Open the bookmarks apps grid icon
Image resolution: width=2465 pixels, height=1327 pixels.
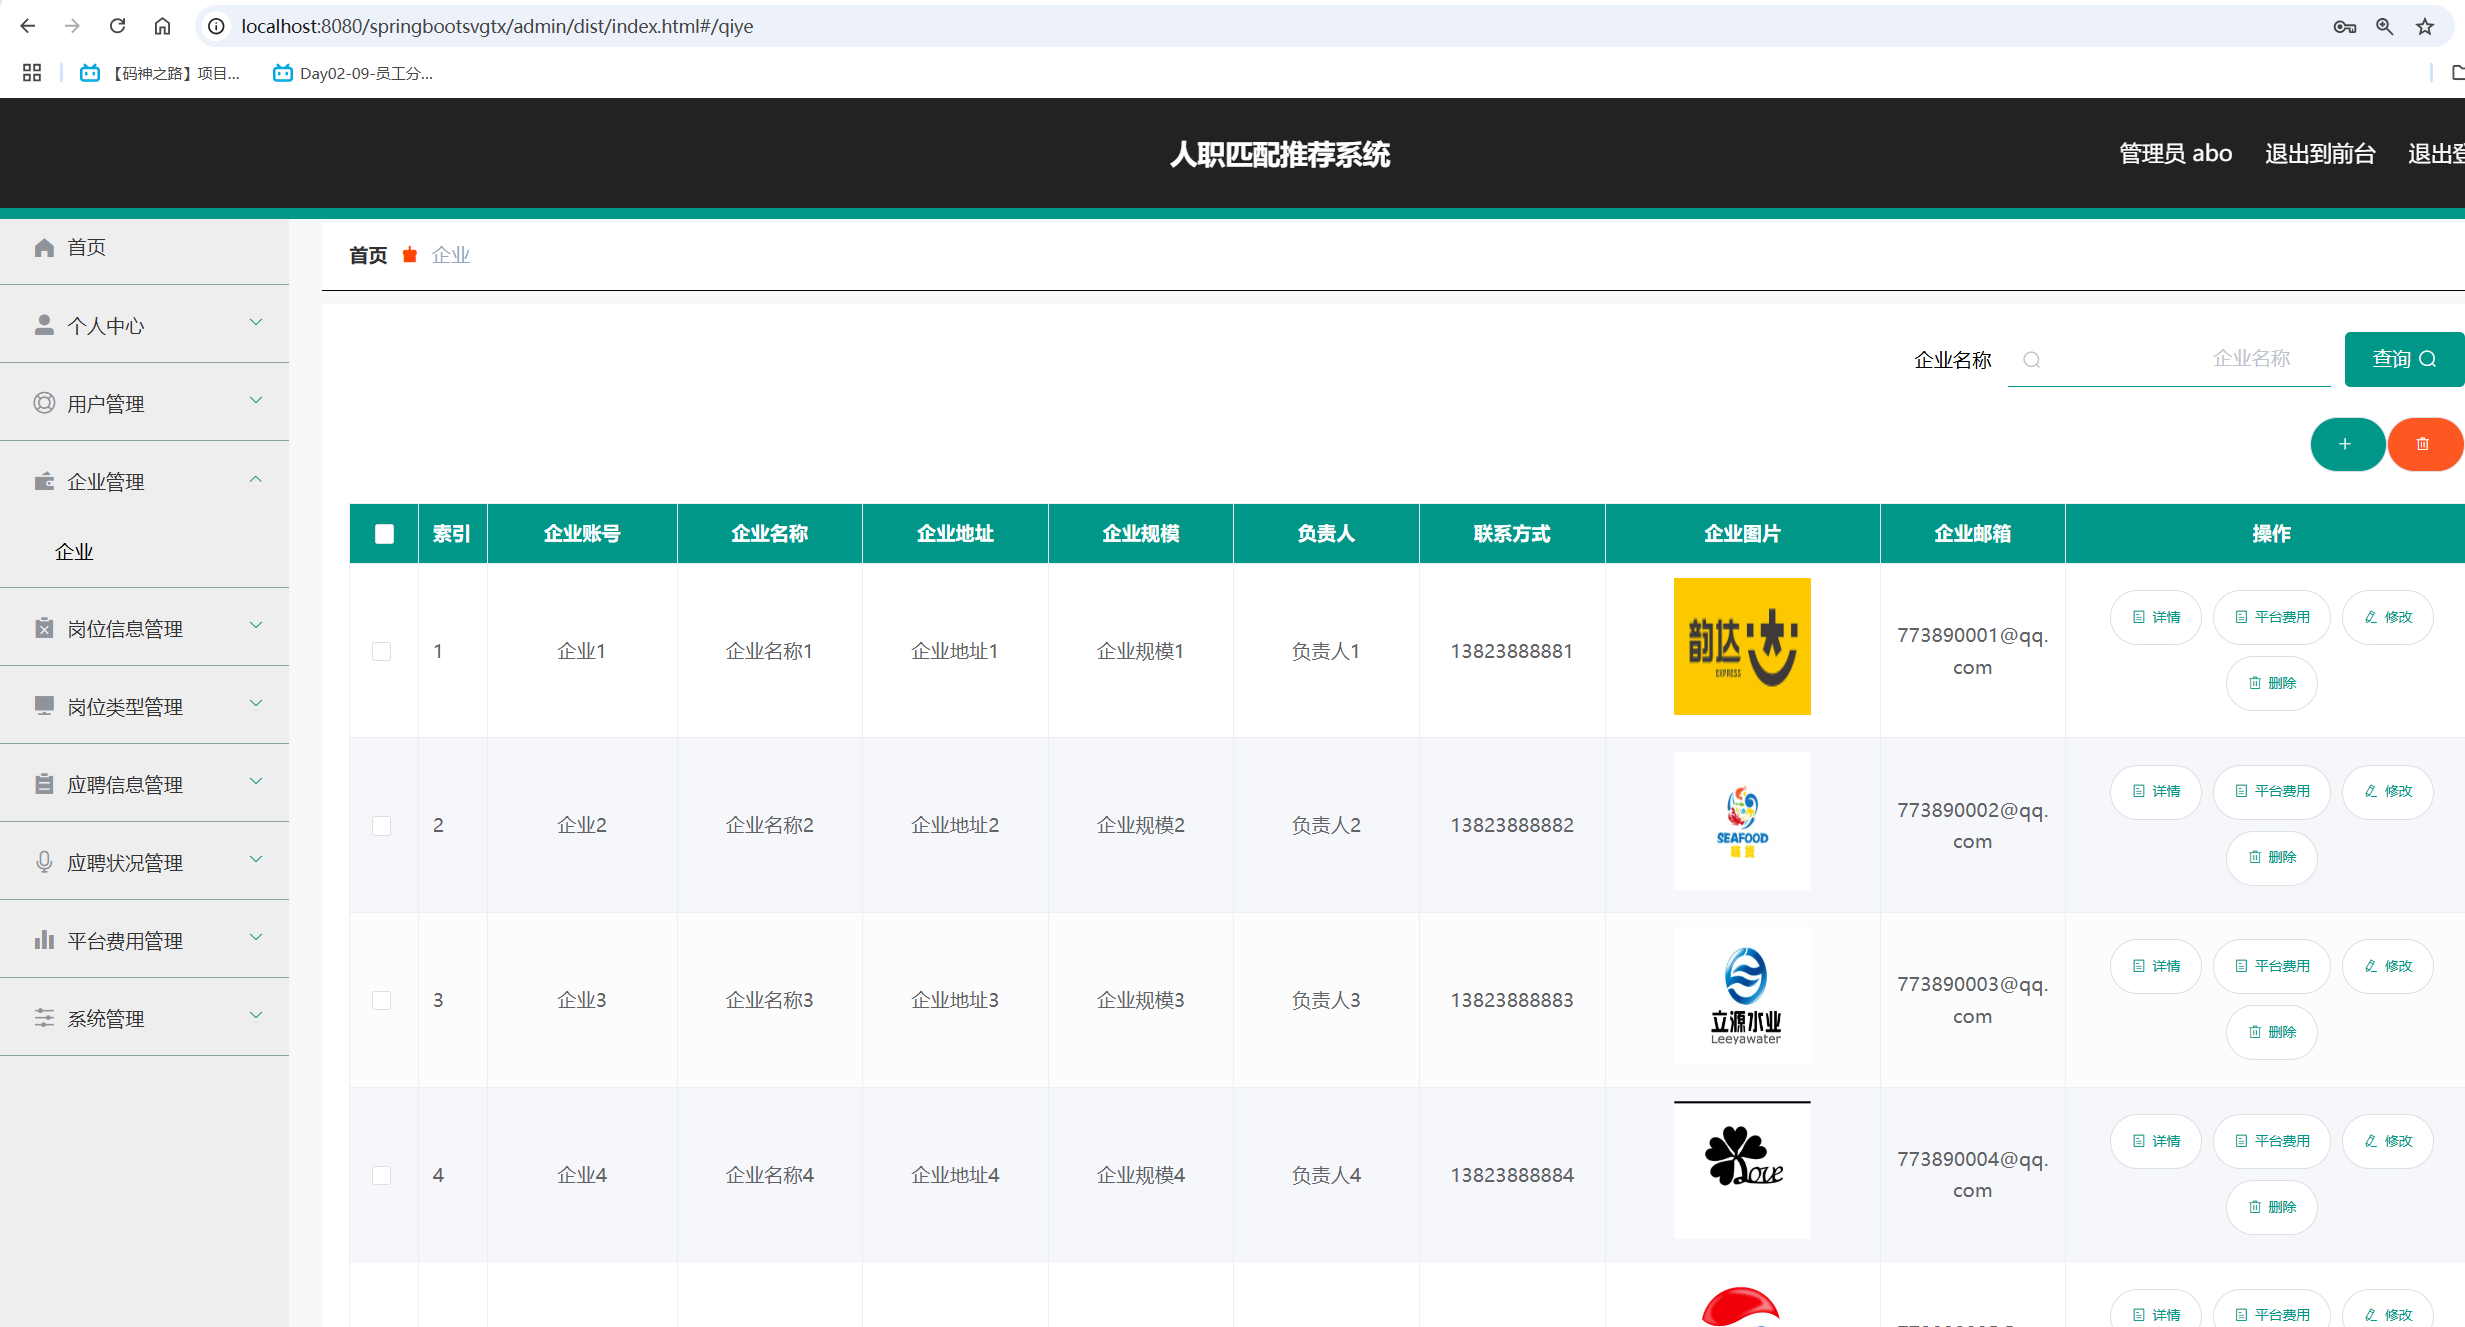click(x=32, y=72)
